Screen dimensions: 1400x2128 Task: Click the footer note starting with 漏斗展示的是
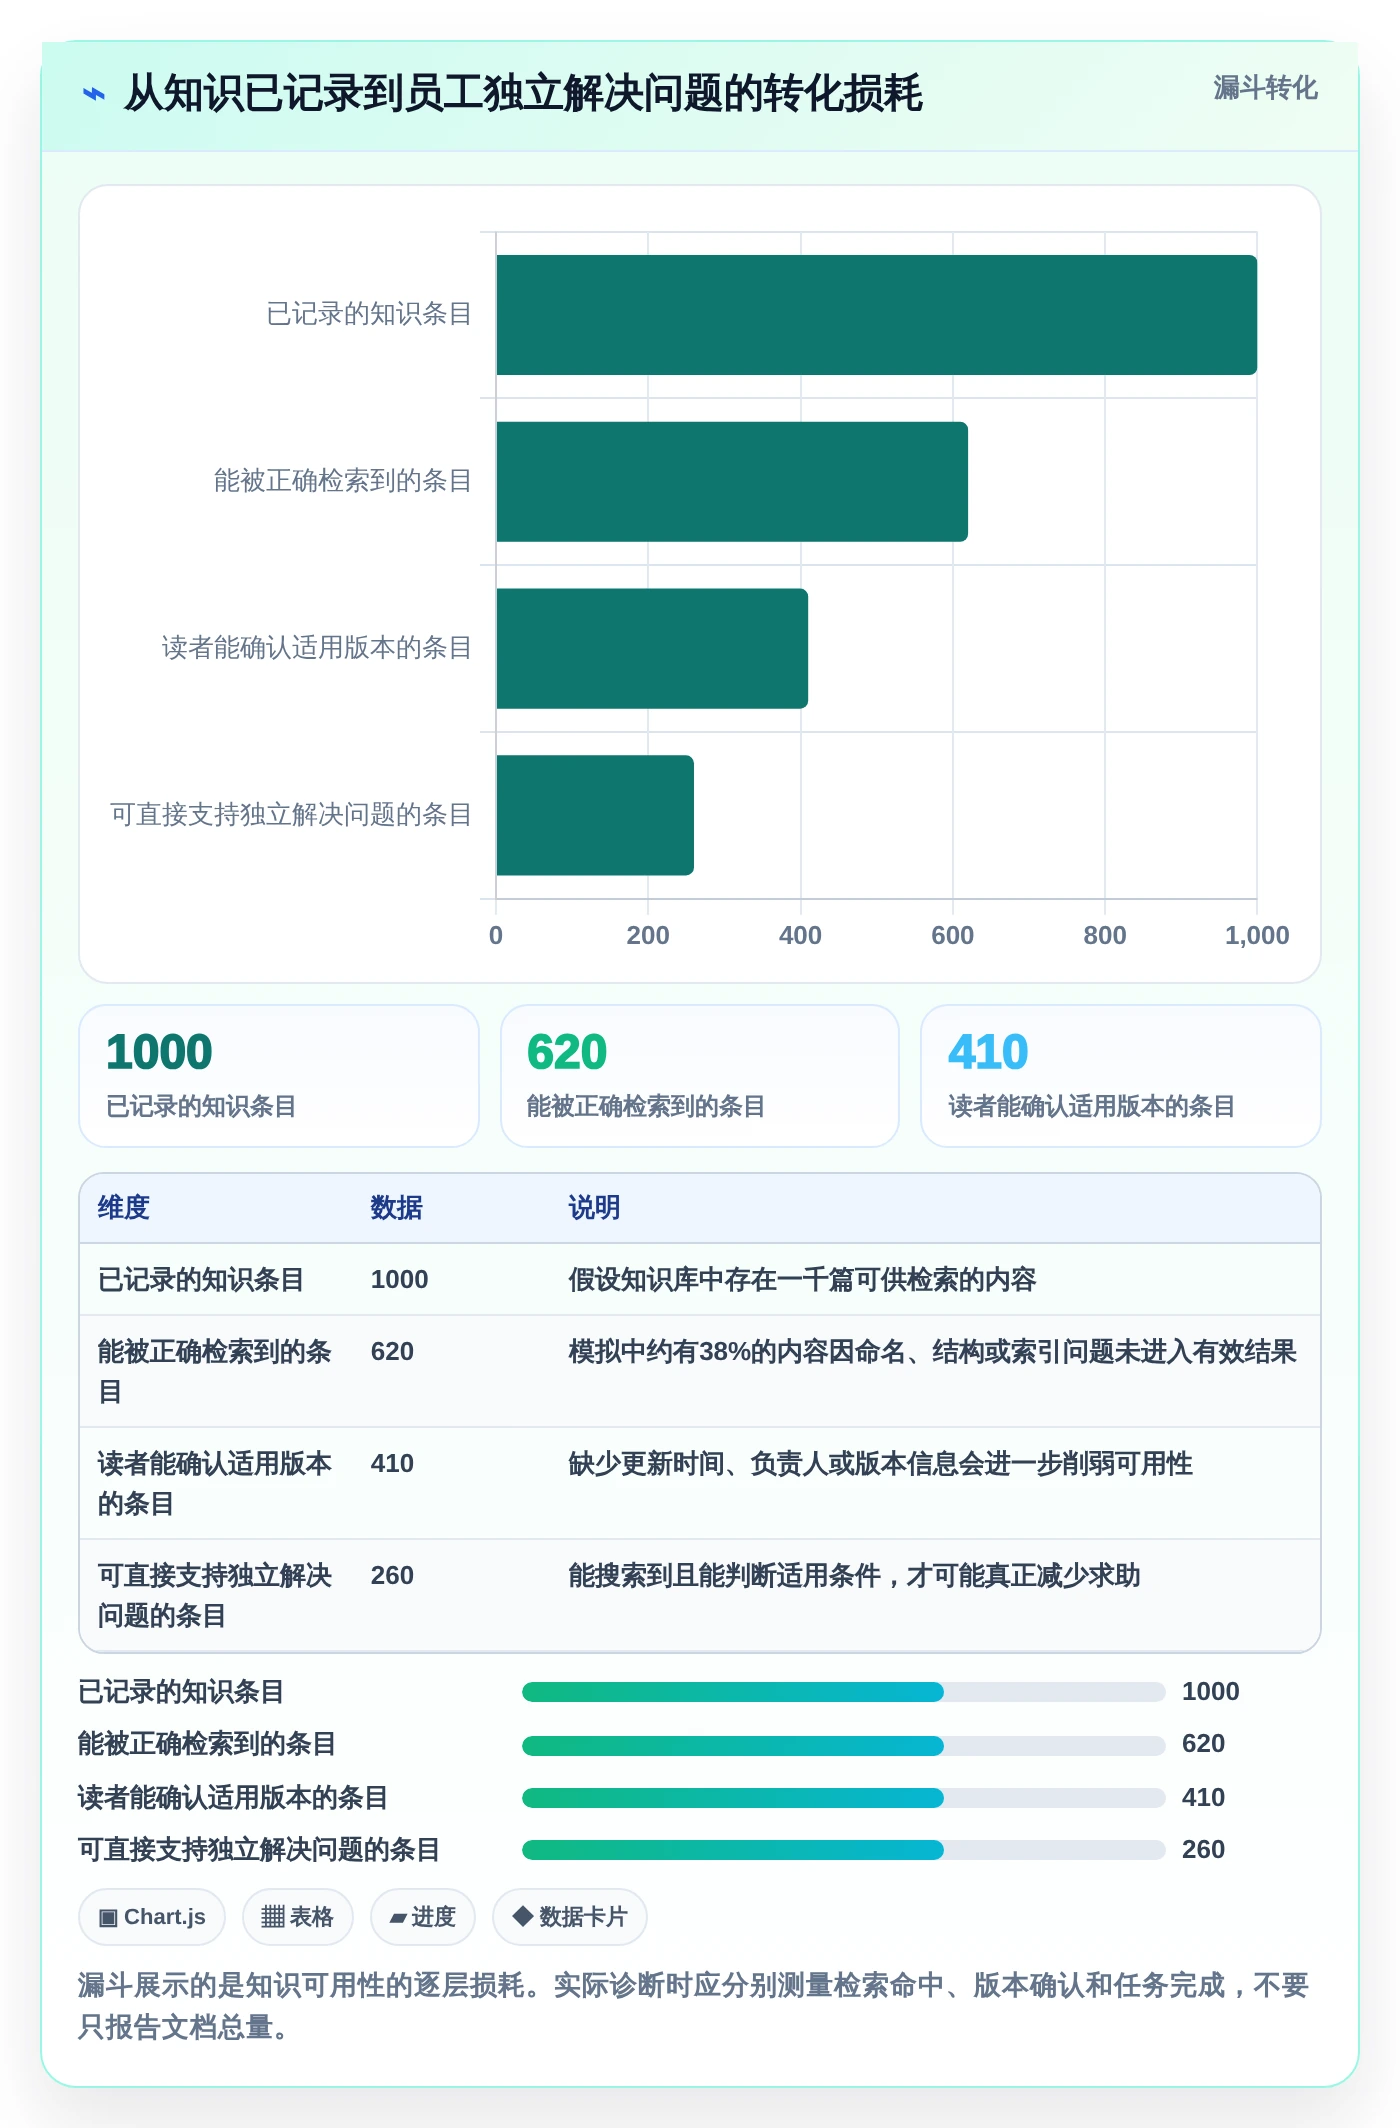pos(693,2006)
